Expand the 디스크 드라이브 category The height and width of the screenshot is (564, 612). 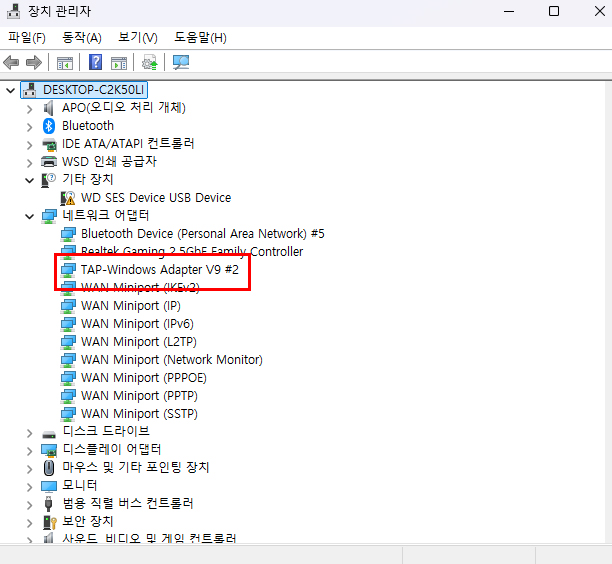click(30, 432)
